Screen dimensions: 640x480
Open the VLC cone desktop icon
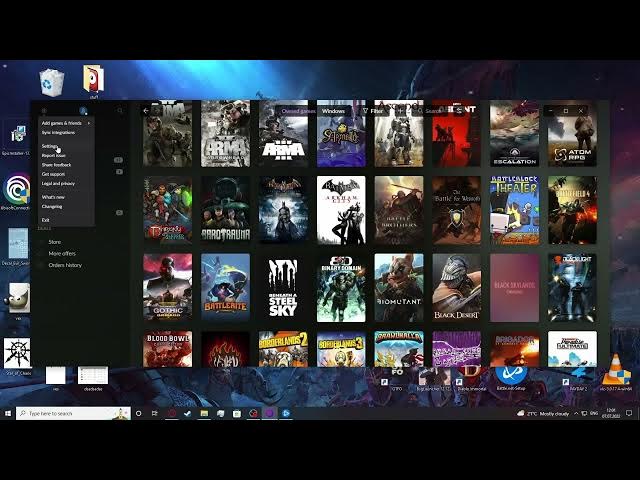(x=616, y=371)
